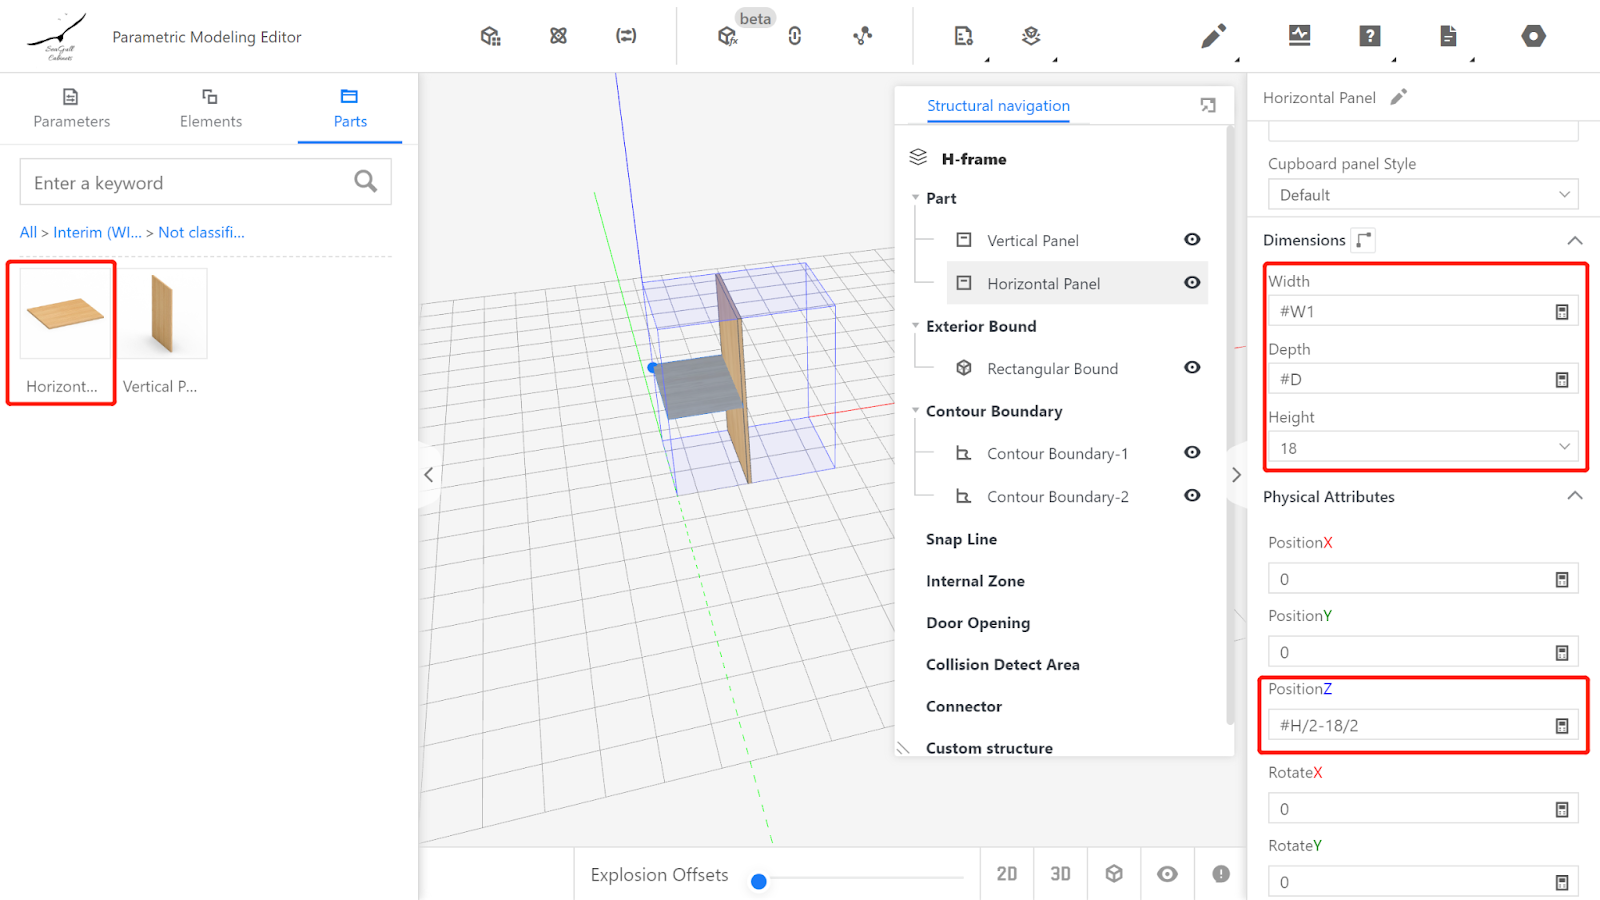Pop out the Structural navigation panel
Screen dimensions: 1600x900
coord(1208,105)
